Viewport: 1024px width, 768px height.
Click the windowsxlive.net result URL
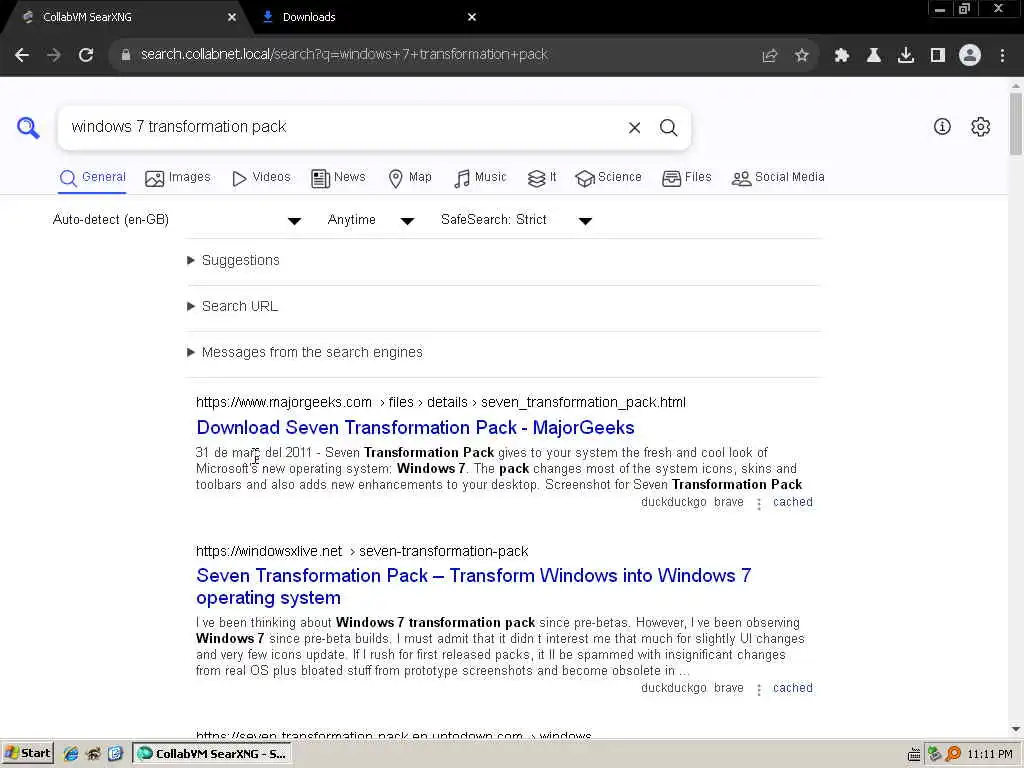pos(362,551)
